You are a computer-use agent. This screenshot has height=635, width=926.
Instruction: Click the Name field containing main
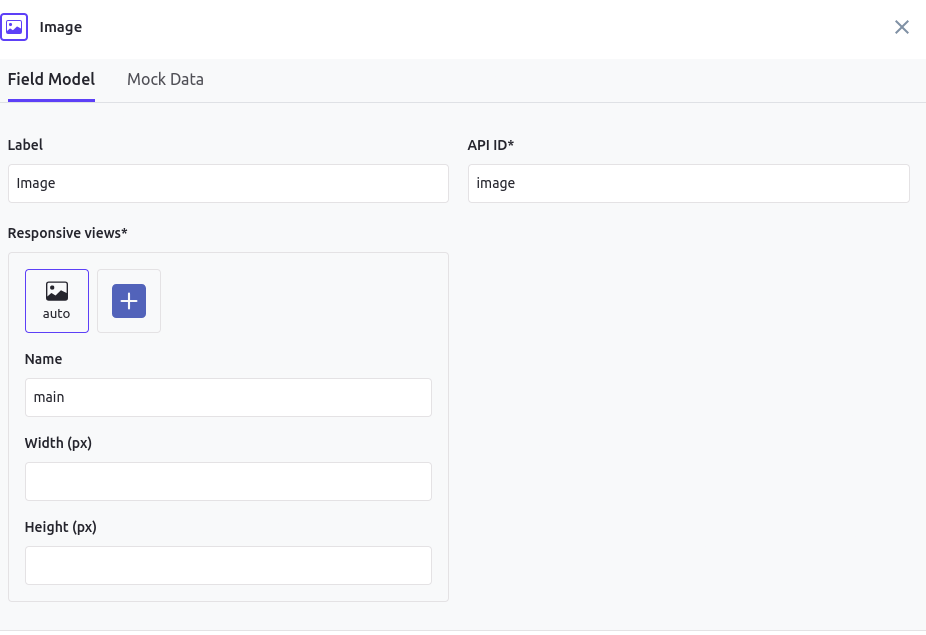point(228,398)
